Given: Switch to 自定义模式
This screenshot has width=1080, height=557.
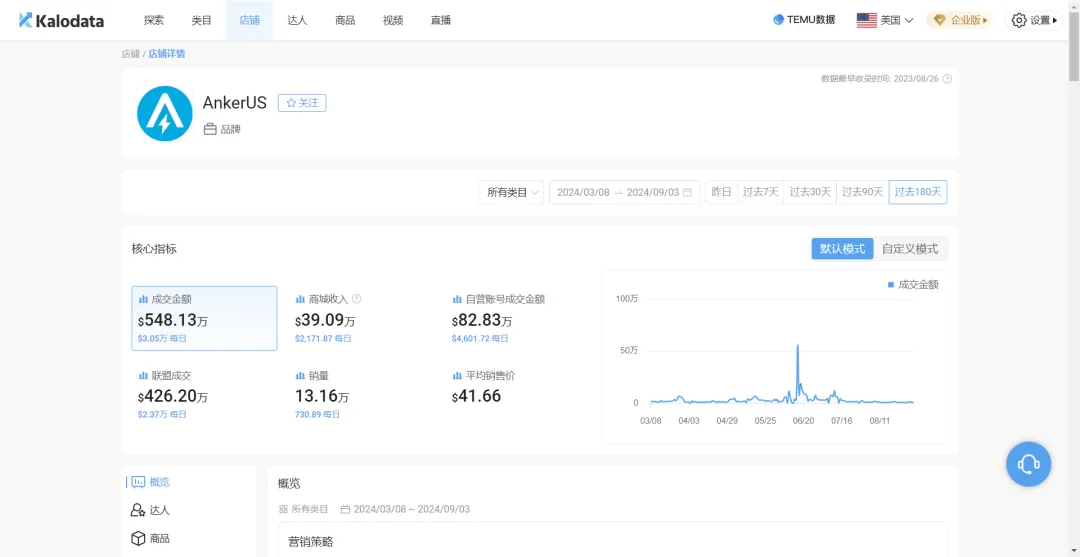Looking at the screenshot, I should [910, 249].
